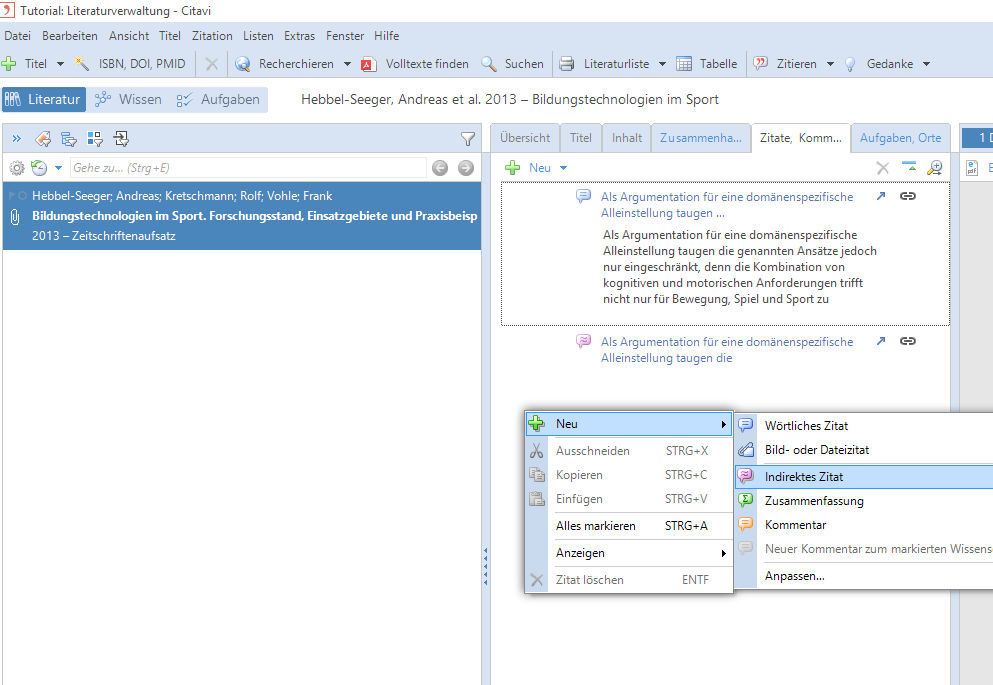Click the clock history icon
The width and height of the screenshot is (993, 685).
coord(39,168)
